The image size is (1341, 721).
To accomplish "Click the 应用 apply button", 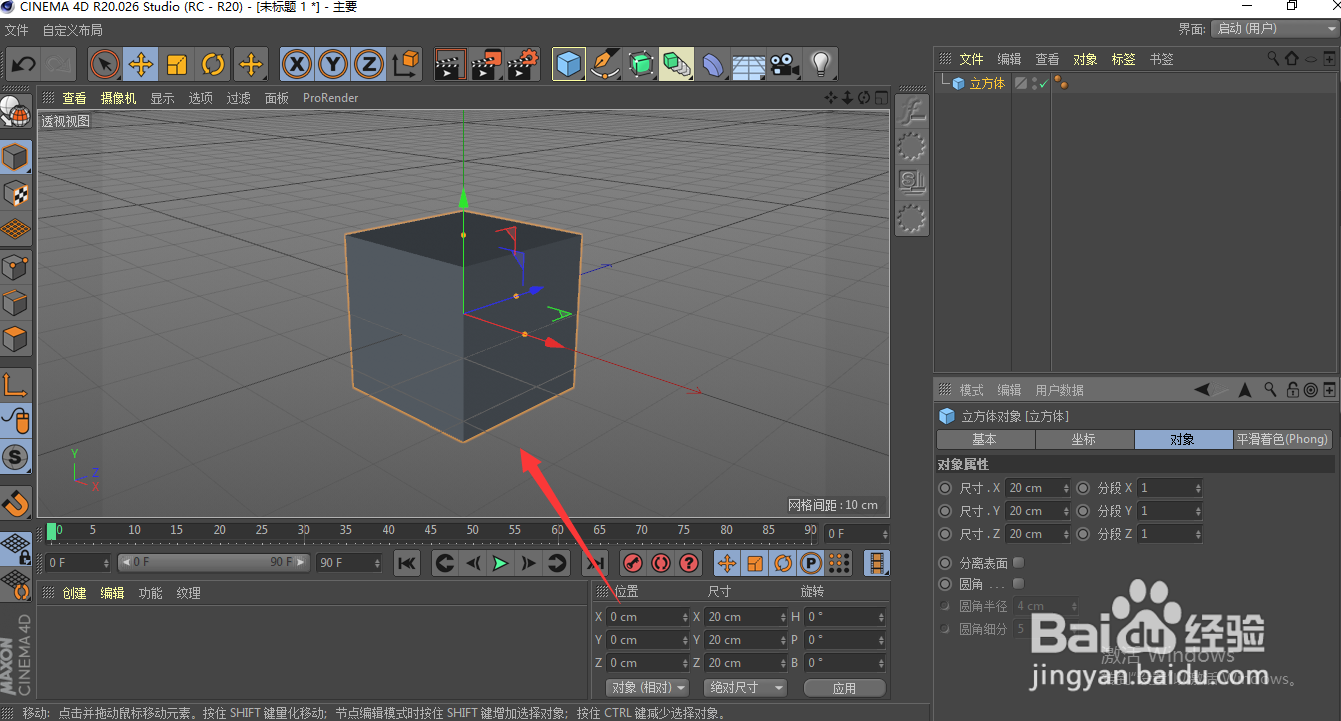I will (x=845, y=688).
